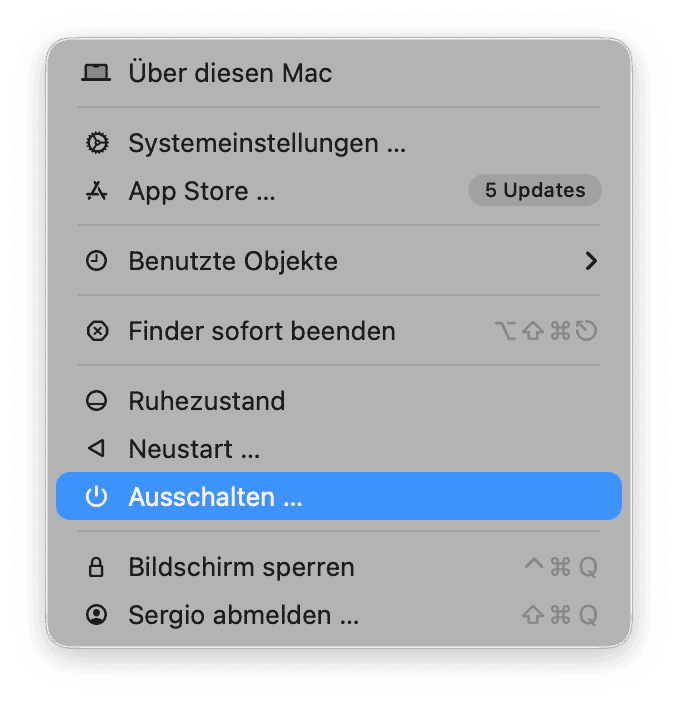Click the clock icon beside Benutzte Objekte
The width and height of the screenshot is (678, 702).
click(x=96, y=261)
